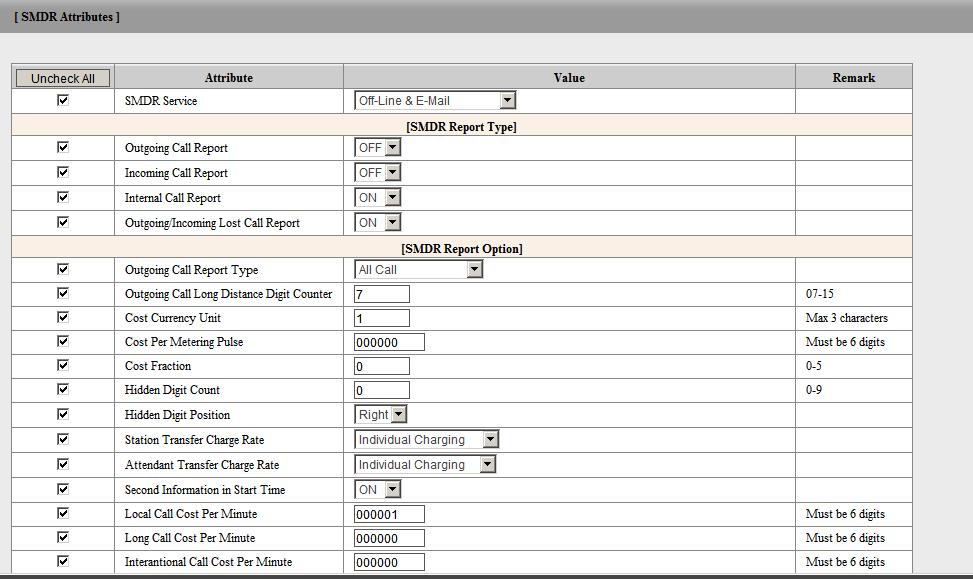The width and height of the screenshot is (973, 579).
Task: Open the Outgoing Call Report OFF dropdown
Action: pyautogui.click(x=378, y=147)
